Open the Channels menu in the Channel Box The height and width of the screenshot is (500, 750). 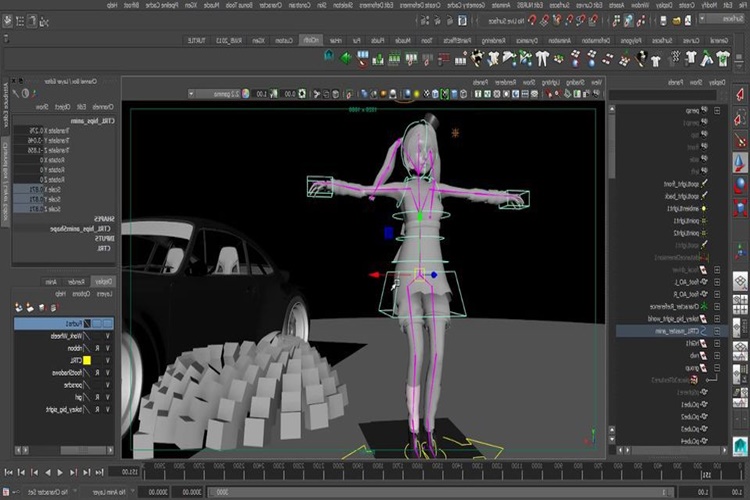[103, 107]
